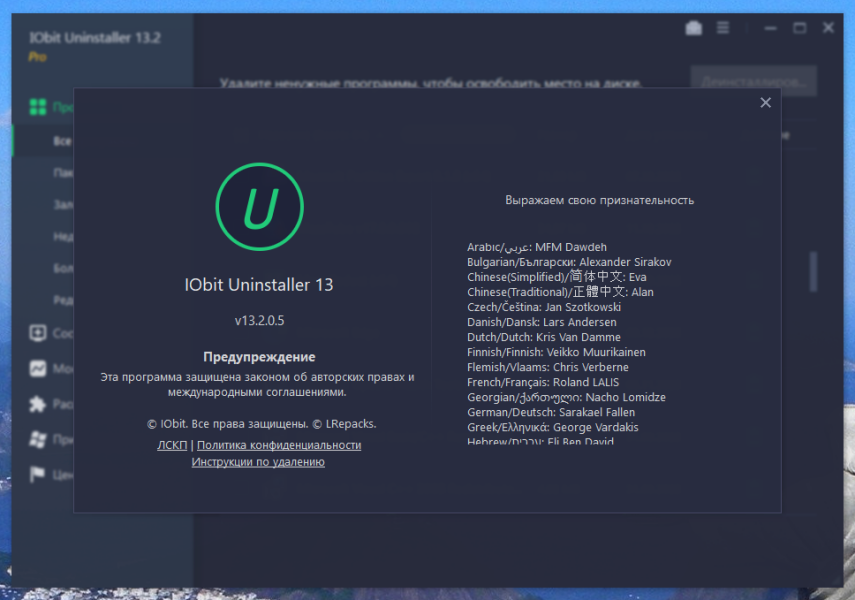This screenshot has width=855, height=600.
Task: Click the blurred Uninstall button at top right
Action: [x=754, y=81]
